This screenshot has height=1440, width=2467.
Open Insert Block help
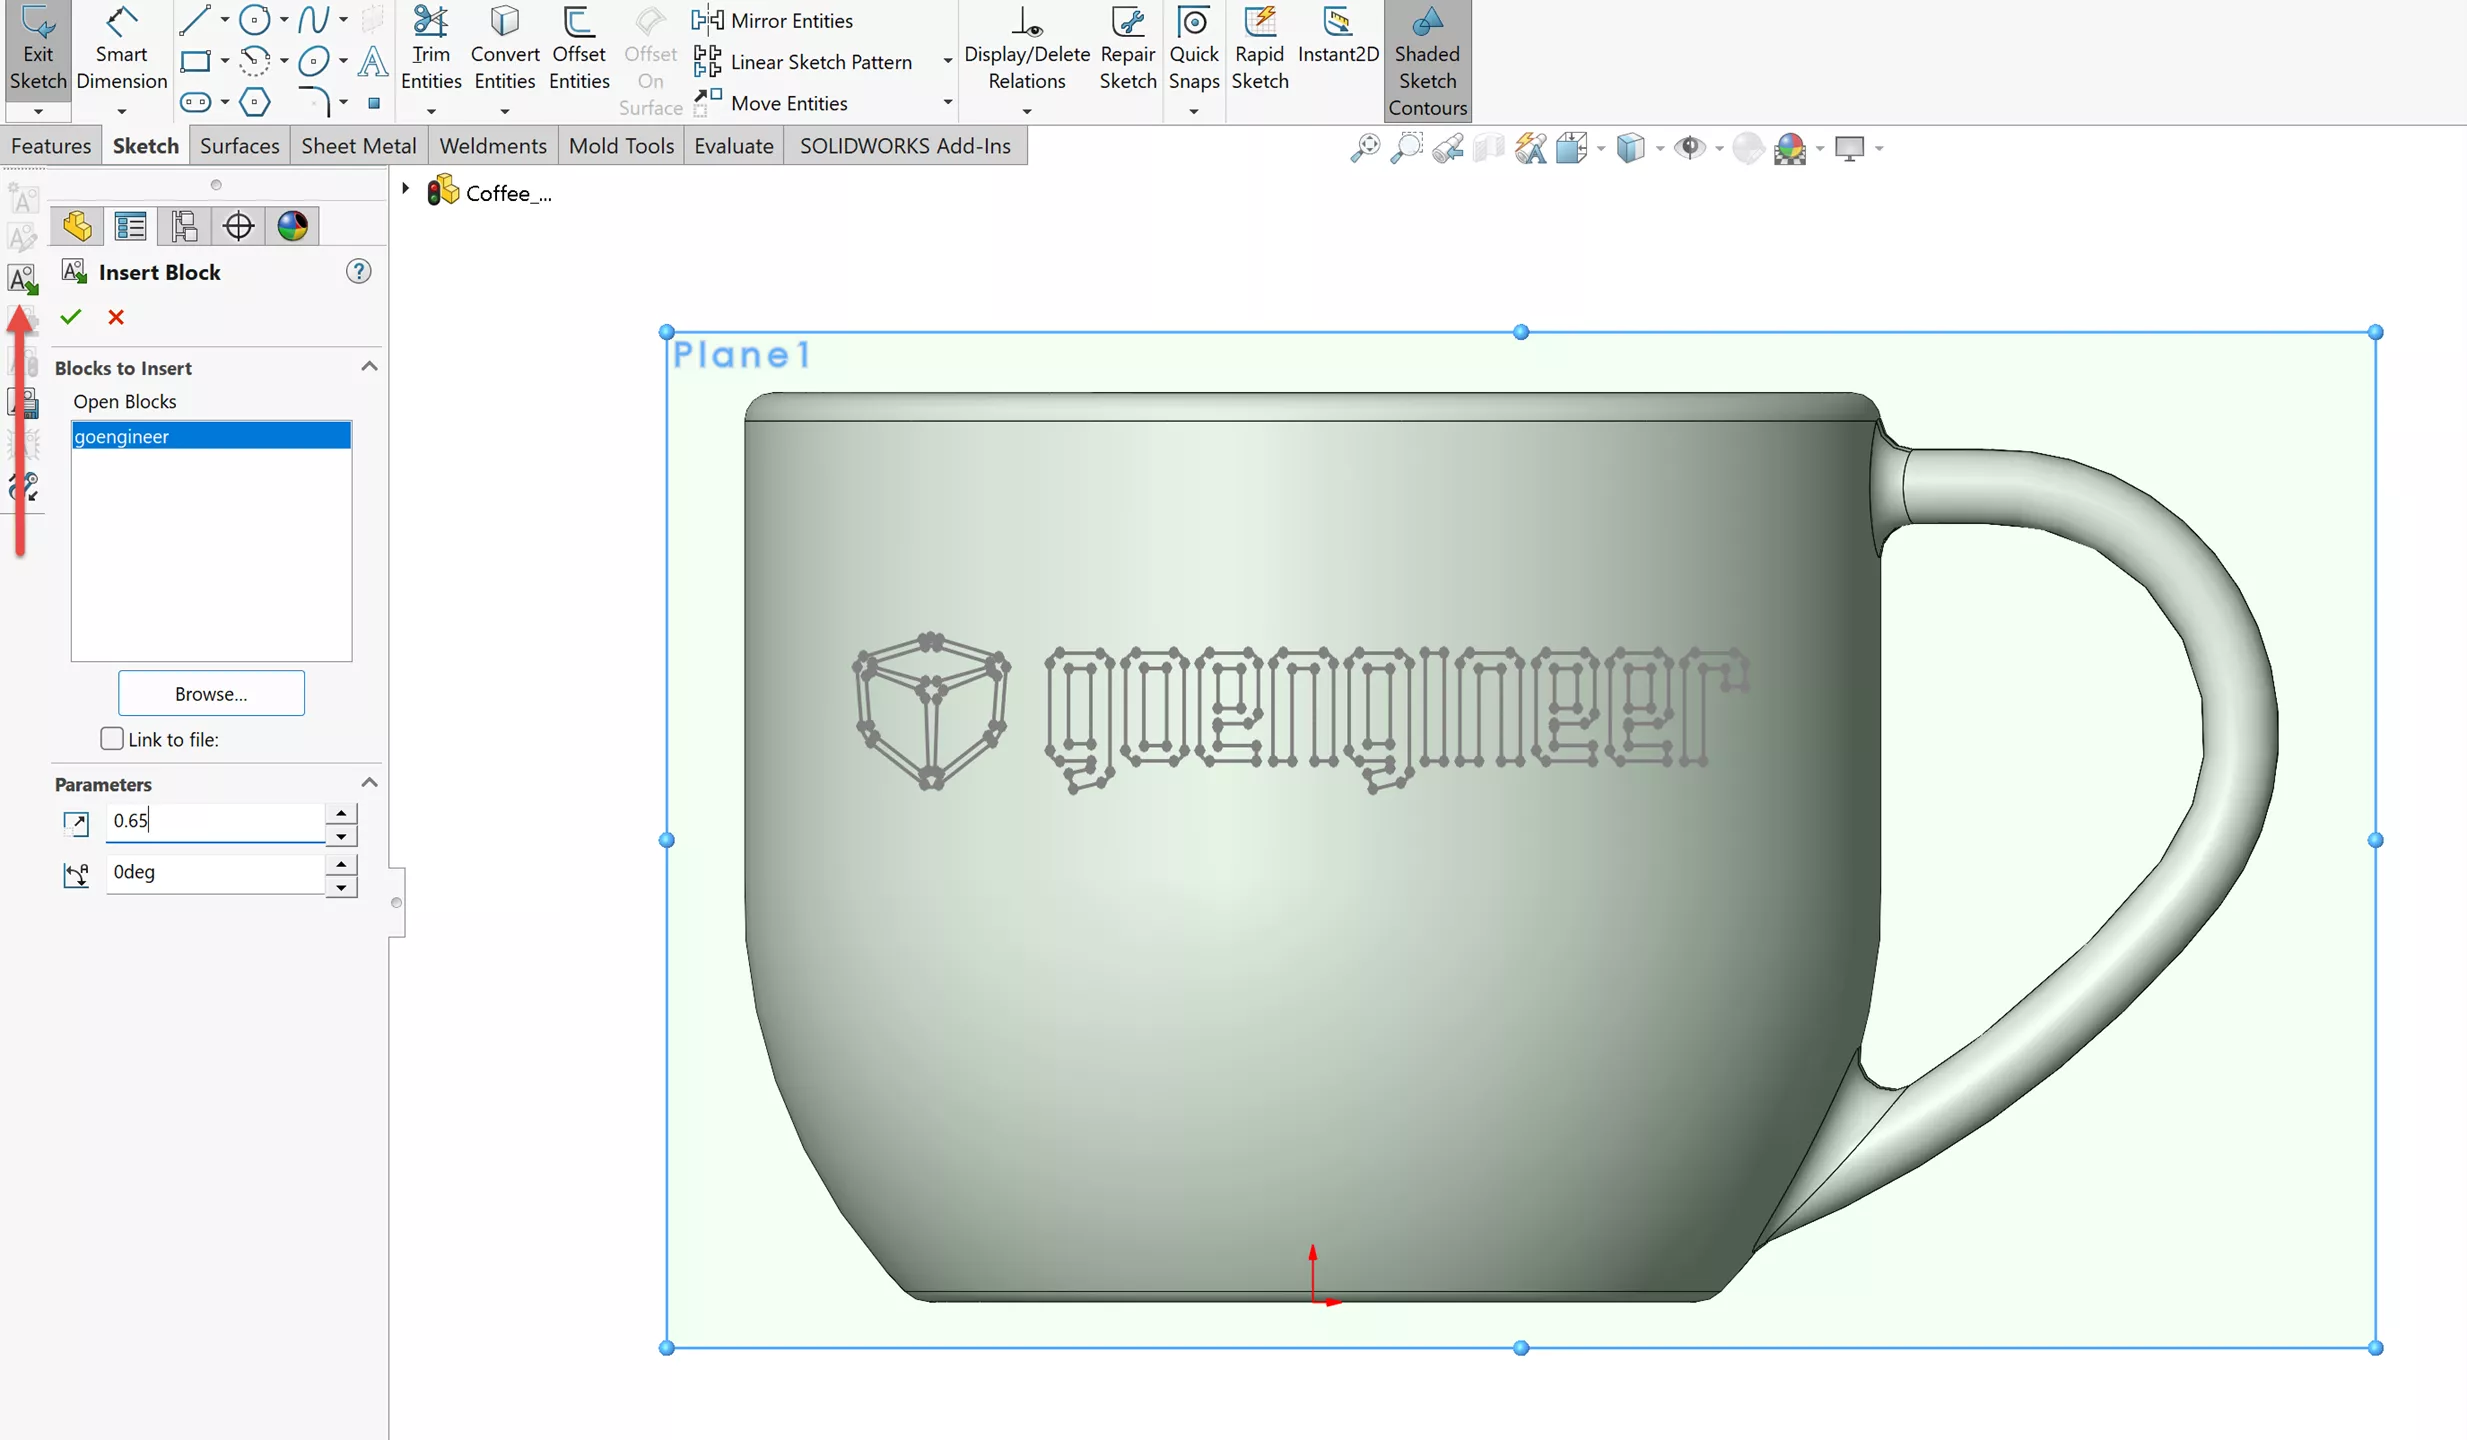358,271
